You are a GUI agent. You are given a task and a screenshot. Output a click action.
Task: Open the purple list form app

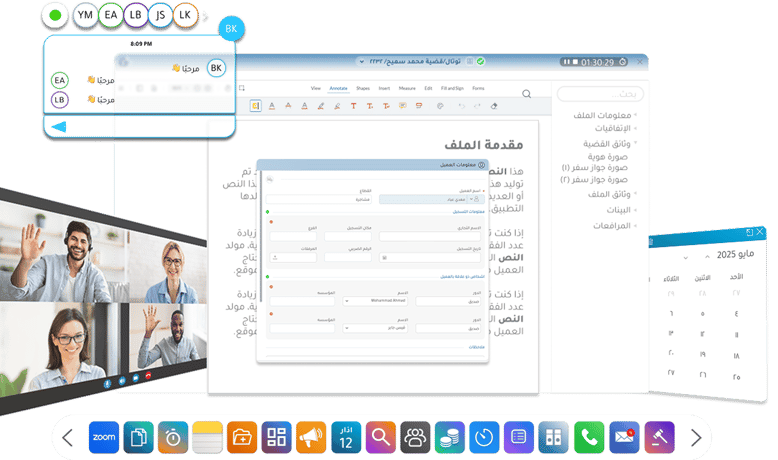(519, 437)
